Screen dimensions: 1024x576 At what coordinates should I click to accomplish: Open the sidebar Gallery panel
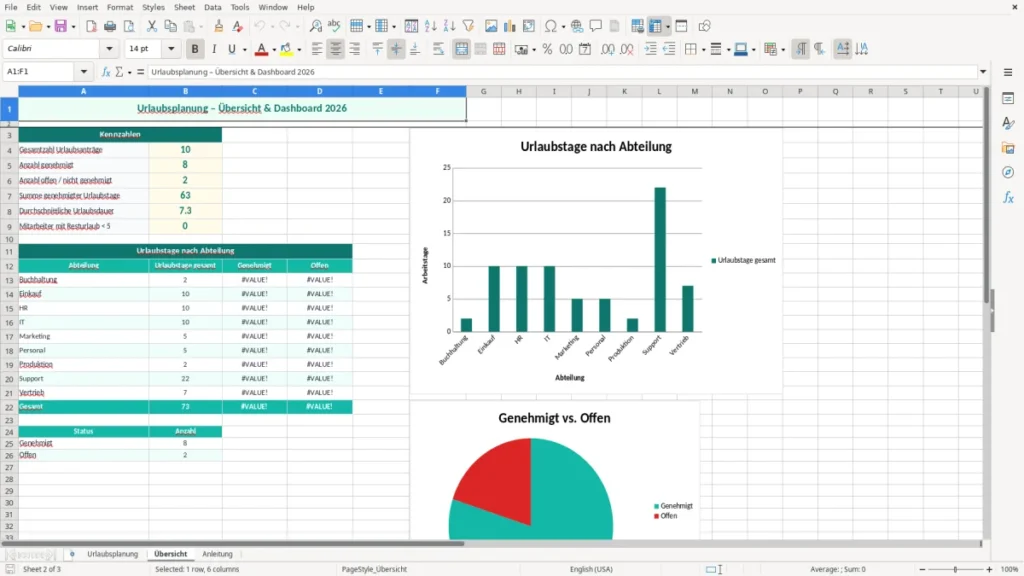1008,148
